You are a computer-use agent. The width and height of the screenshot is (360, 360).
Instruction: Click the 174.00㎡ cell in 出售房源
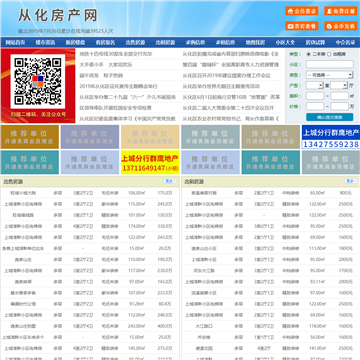point(137,226)
